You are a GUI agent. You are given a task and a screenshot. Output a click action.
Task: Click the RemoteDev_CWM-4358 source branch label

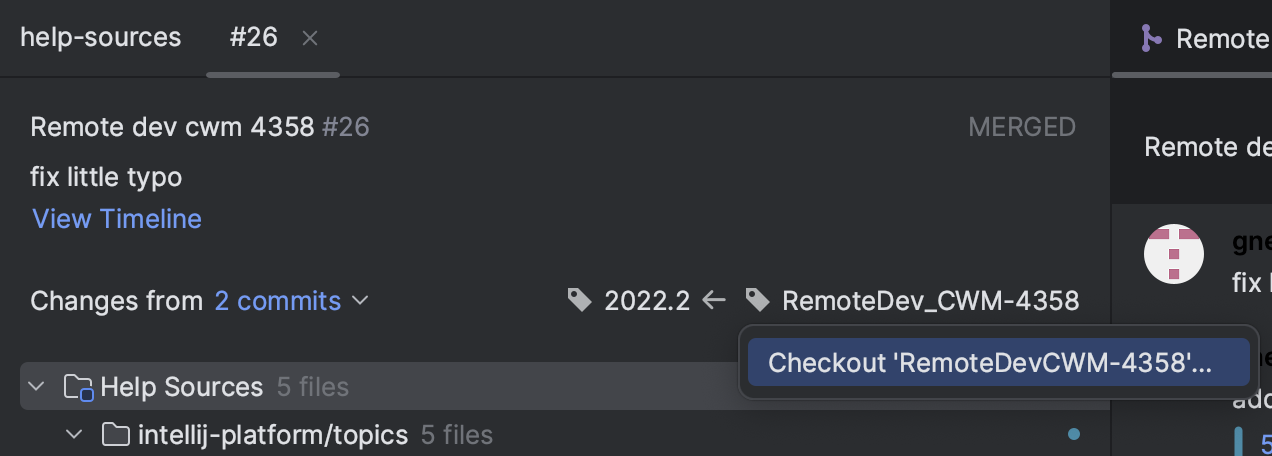pyautogui.click(x=930, y=301)
